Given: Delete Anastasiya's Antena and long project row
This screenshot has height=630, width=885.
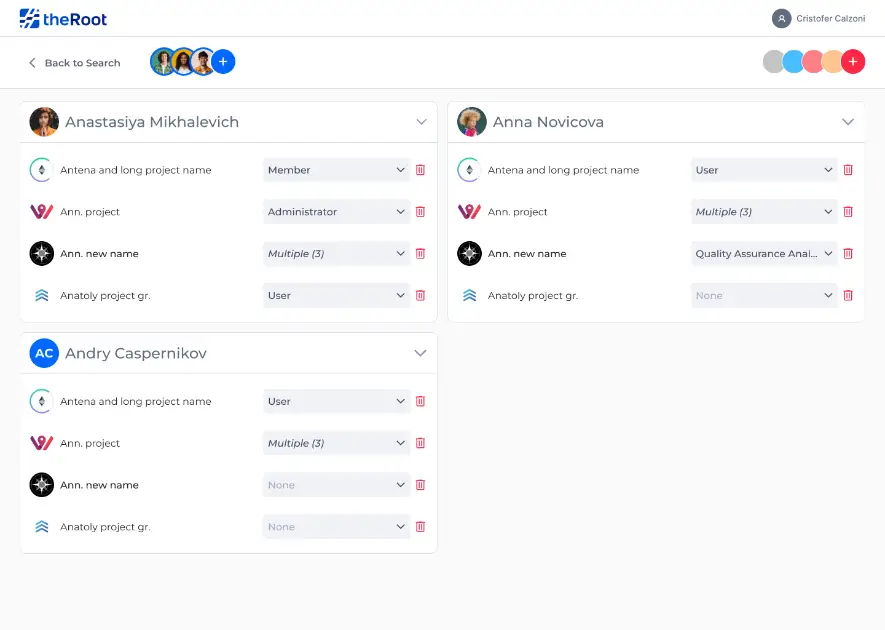Looking at the screenshot, I should pyautogui.click(x=420, y=170).
